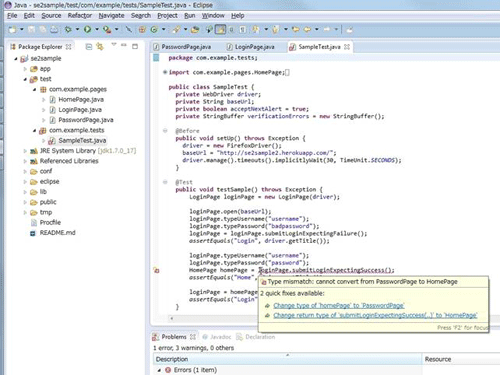Switch to the Javadoc tab
Image resolution: width=500 pixels, height=375 pixels.
(217, 337)
